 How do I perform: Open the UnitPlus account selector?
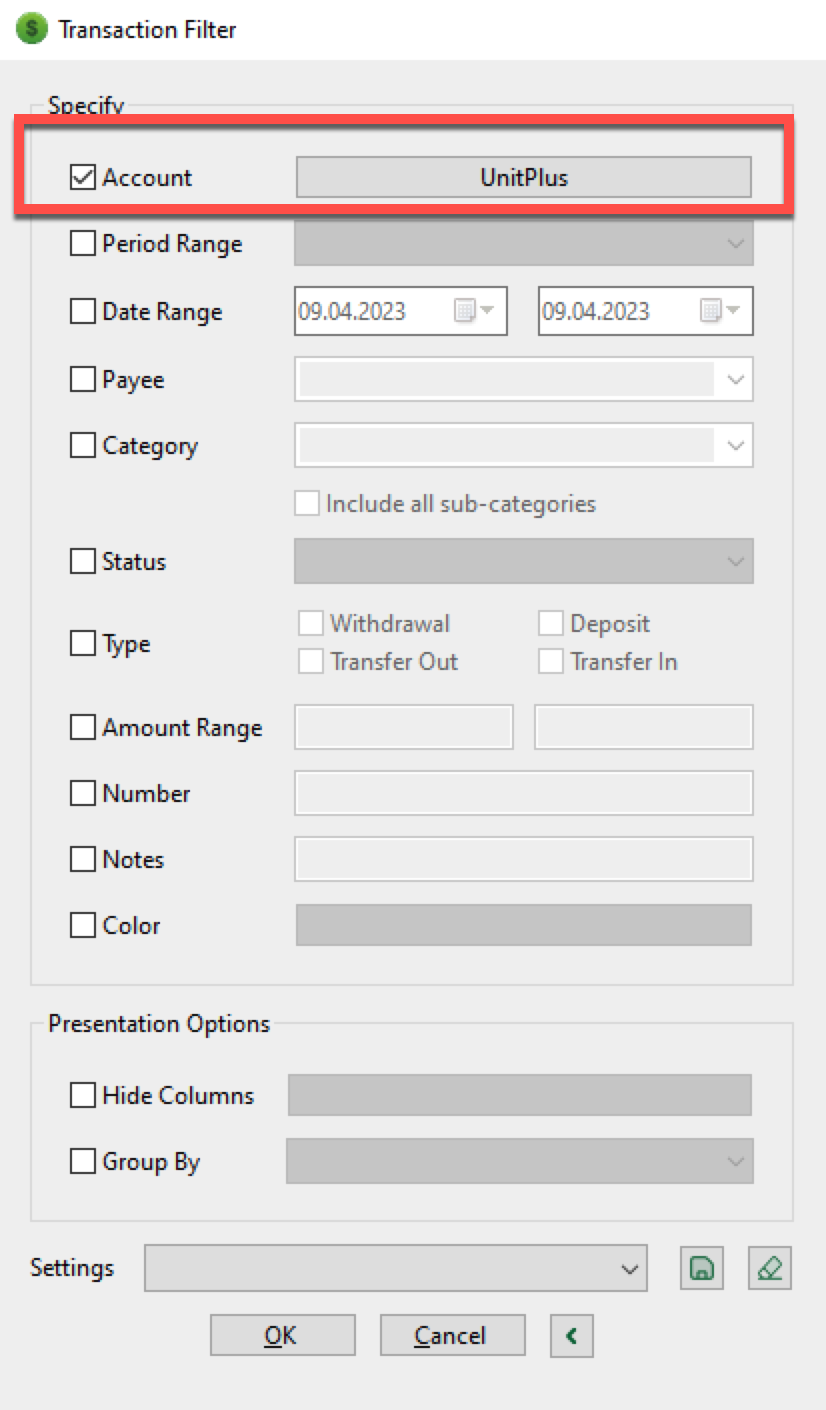(x=523, y=177)
